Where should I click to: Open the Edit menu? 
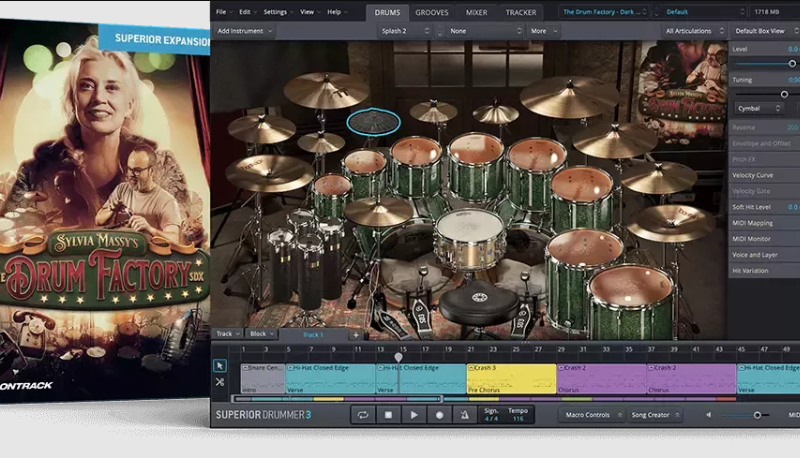tap(248, 12)
